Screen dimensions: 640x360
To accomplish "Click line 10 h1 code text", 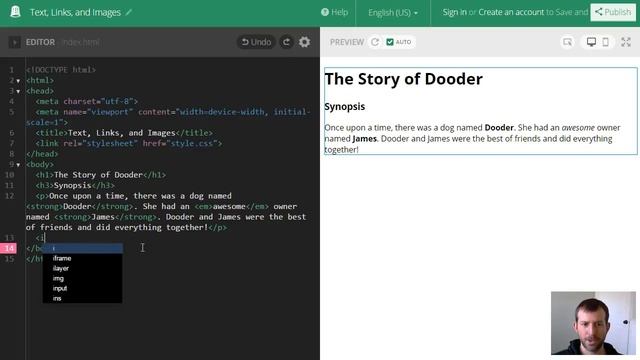I will click(x=101, y=175).
